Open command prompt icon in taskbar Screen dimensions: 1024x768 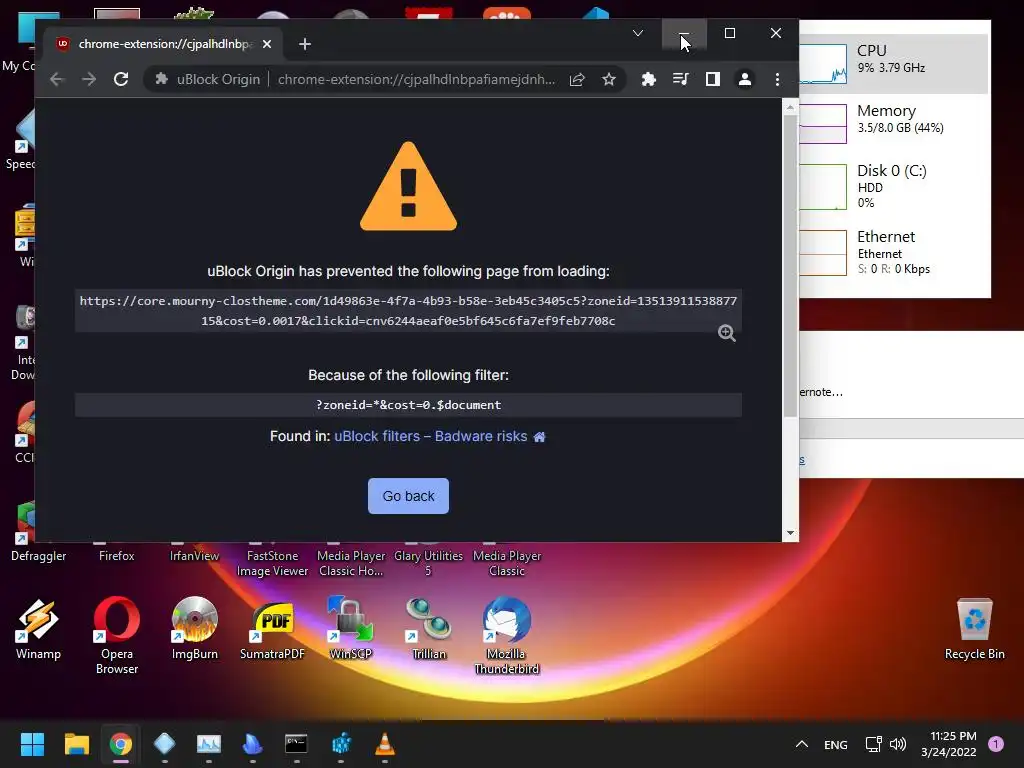click(x=296, y=744)
